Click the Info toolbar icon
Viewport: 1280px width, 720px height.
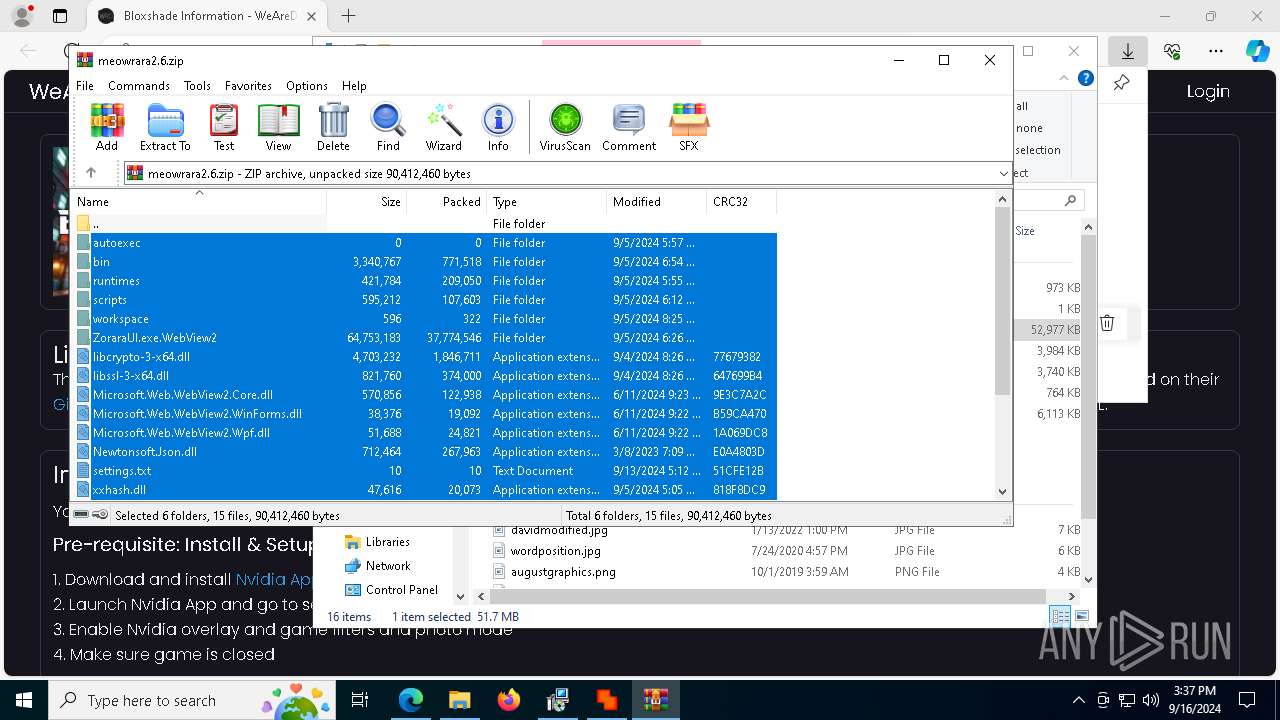tap(498, 127)
